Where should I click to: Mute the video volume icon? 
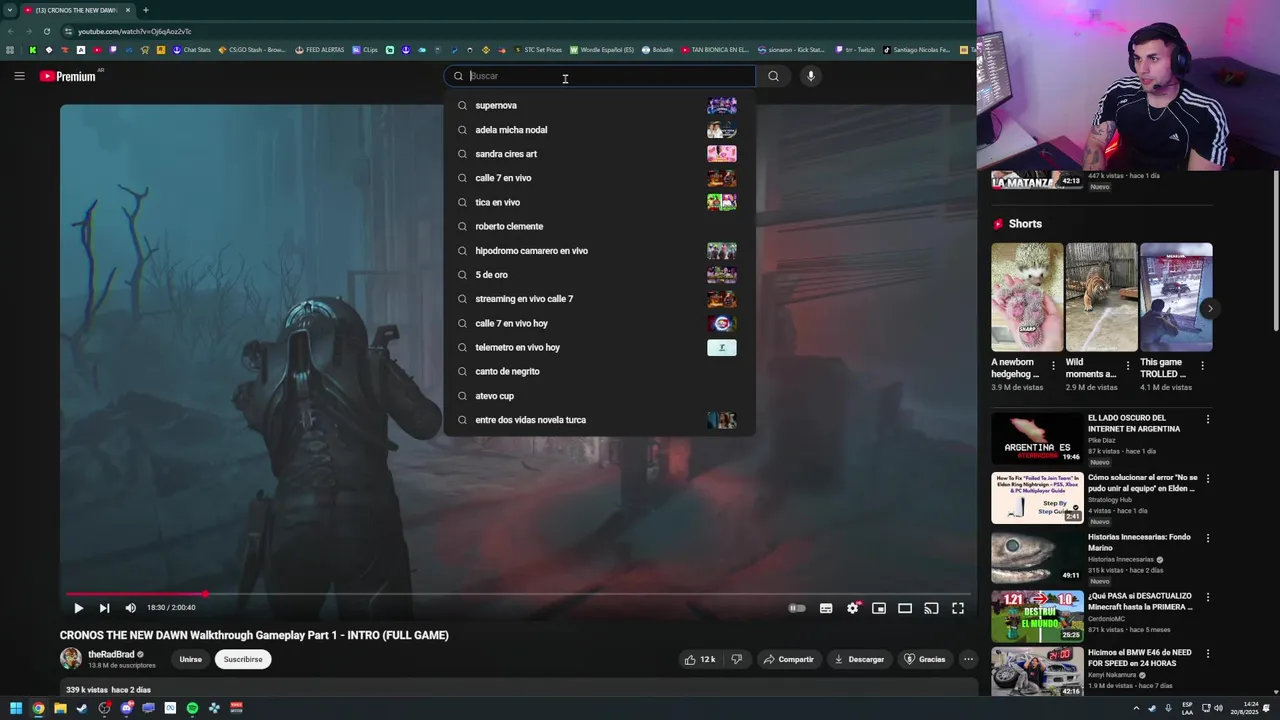[130, 607]
